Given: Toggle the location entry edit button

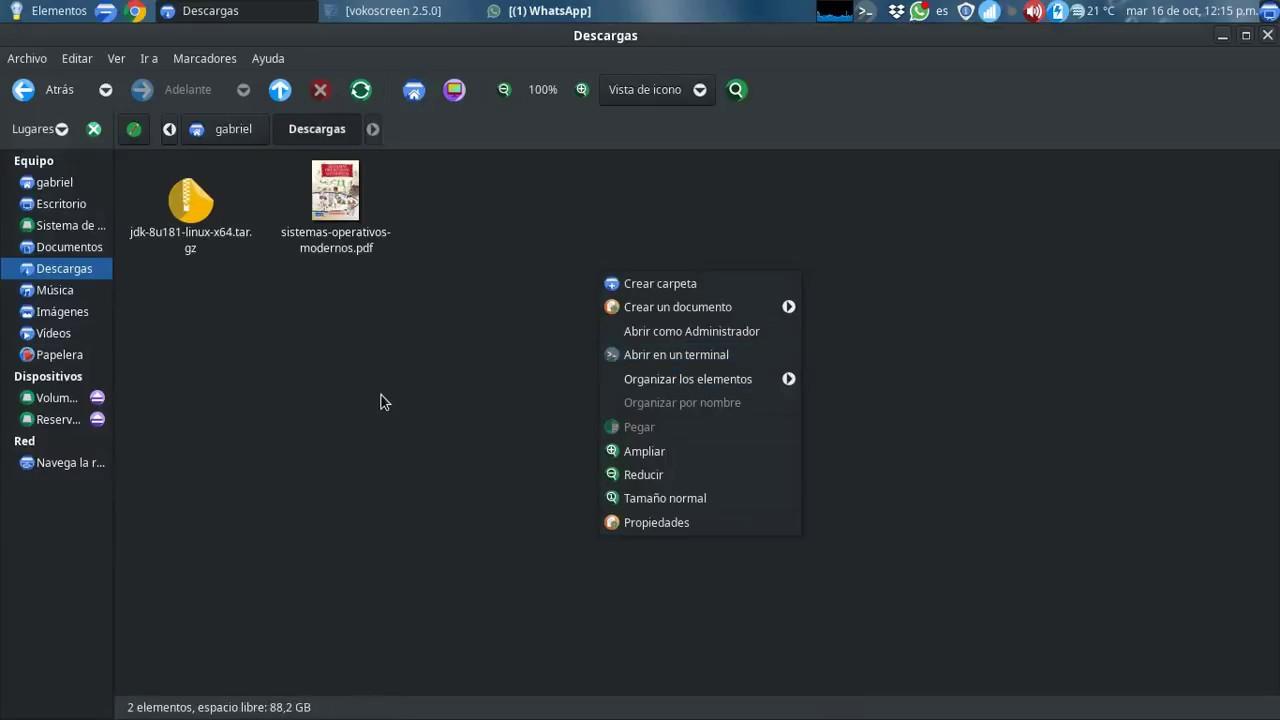Looking at the screenshot, I should [134, 129].
